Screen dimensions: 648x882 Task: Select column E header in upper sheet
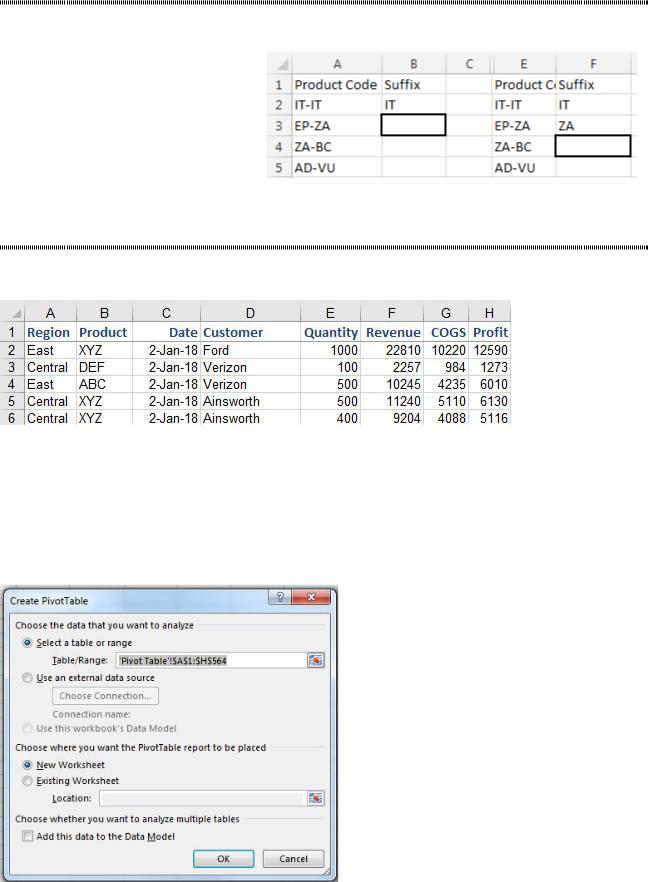(x=524, y=64)
